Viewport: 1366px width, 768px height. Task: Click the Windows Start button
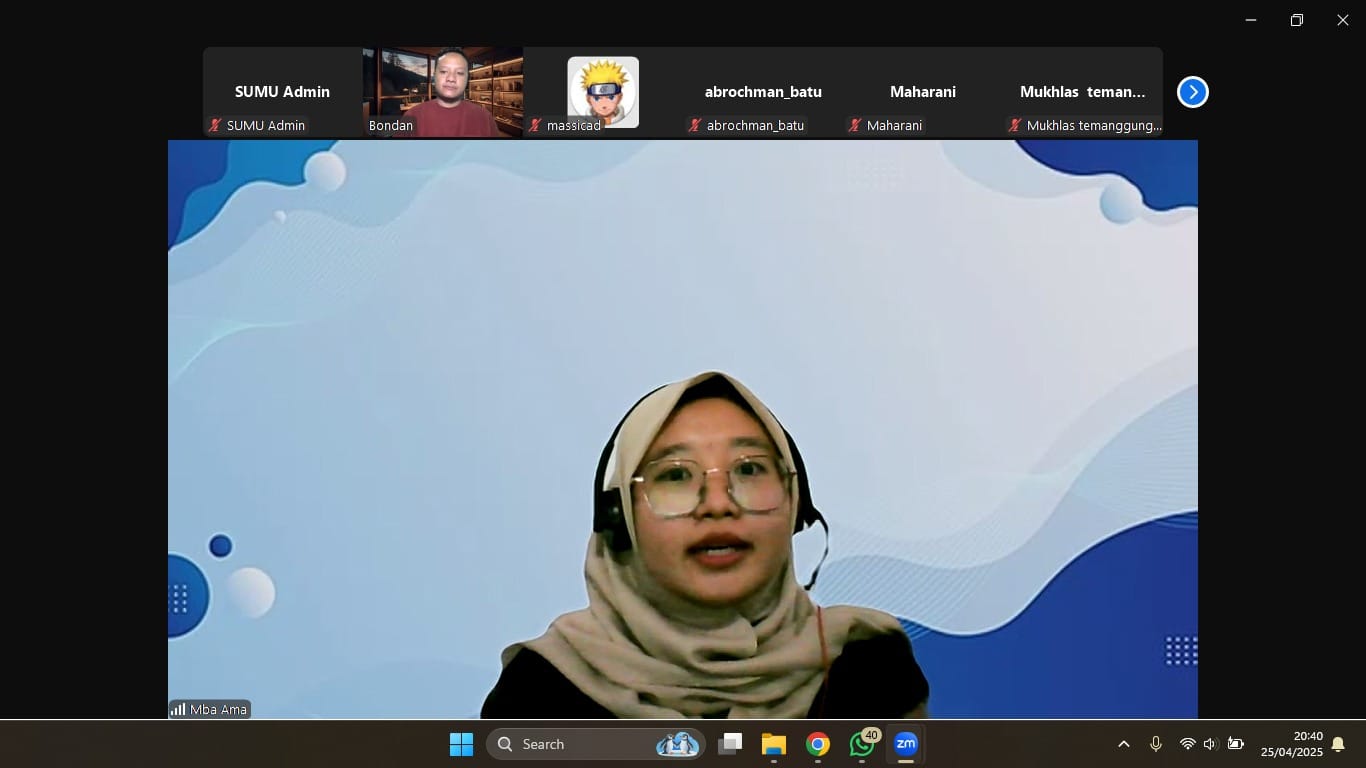461,744
